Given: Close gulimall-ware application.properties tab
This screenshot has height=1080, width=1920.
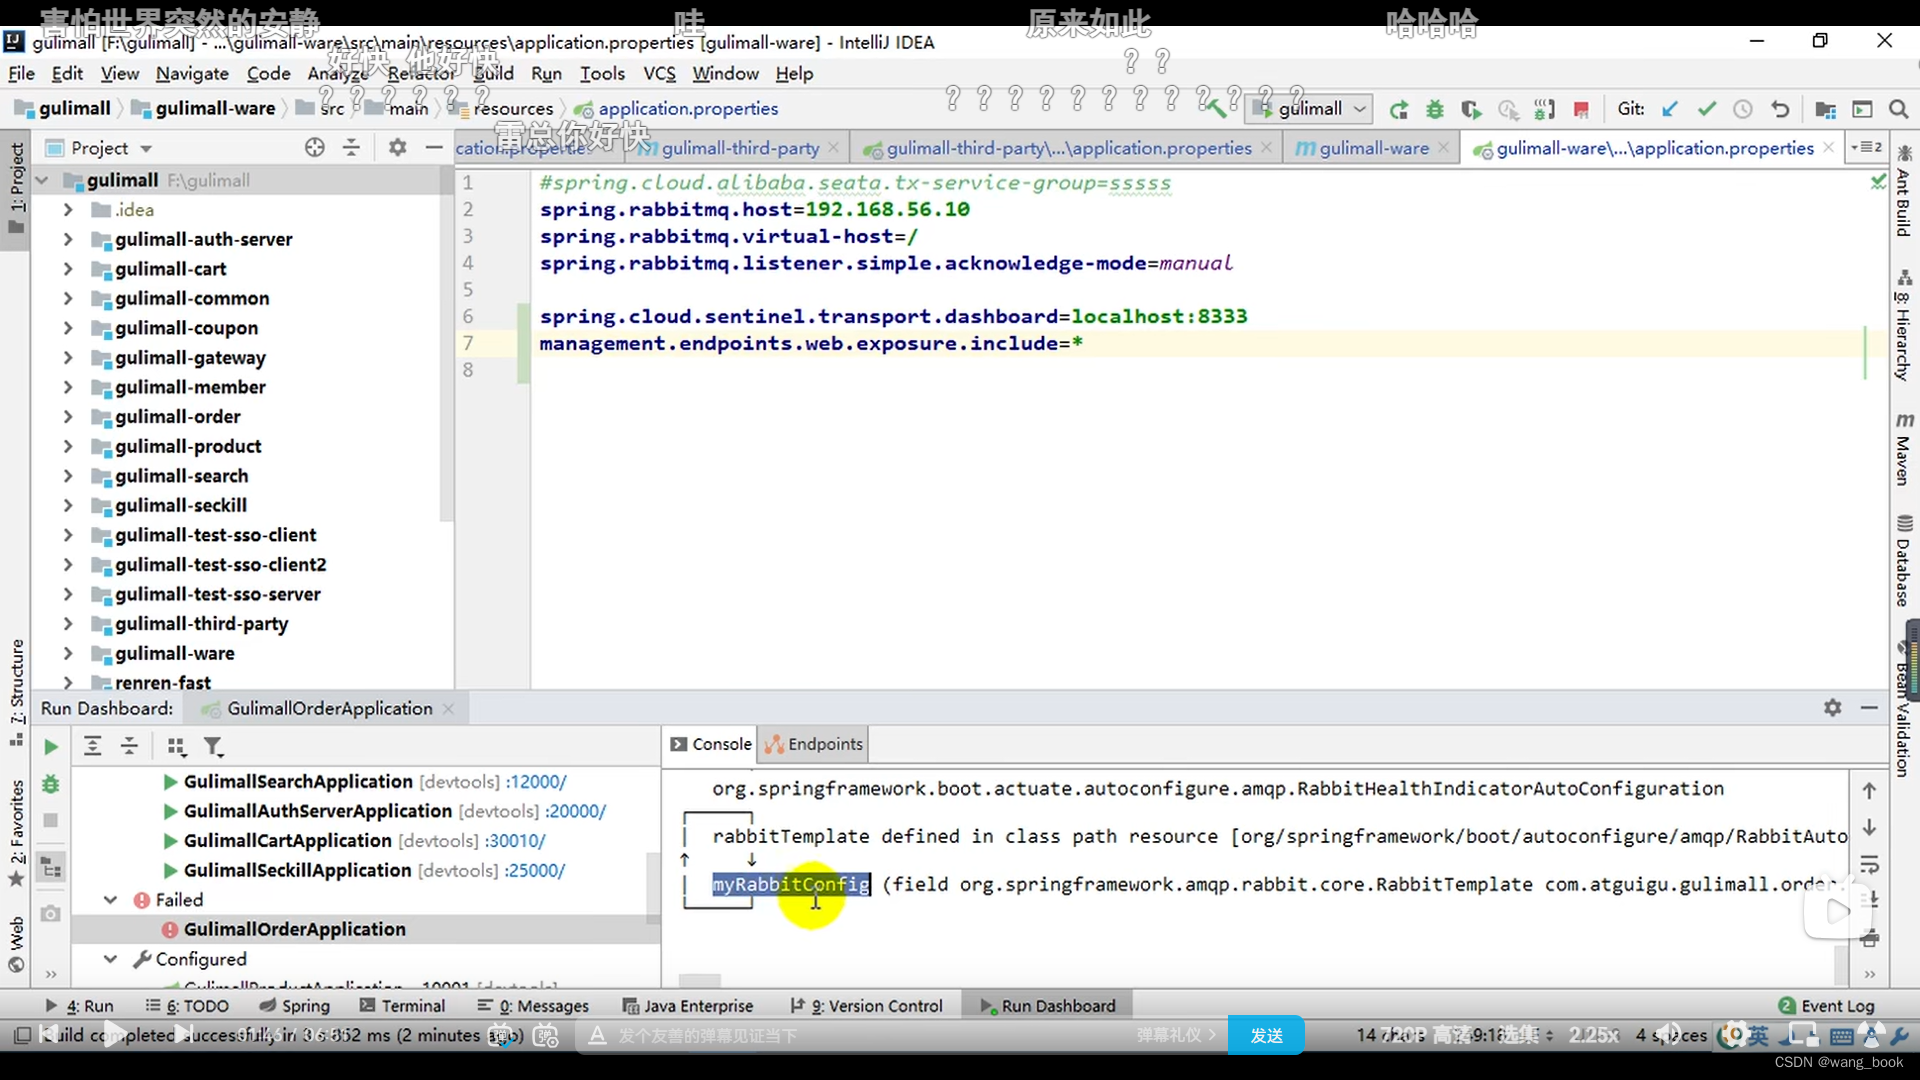Looking at the screenshot, I should click(x=1829, y=147).
